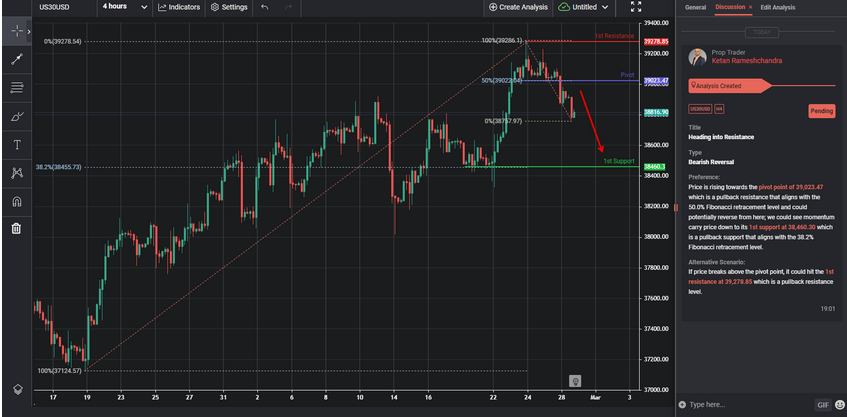Undo the last chart action
This screenshot has height=417, width=847.
(x=265, y=7)
